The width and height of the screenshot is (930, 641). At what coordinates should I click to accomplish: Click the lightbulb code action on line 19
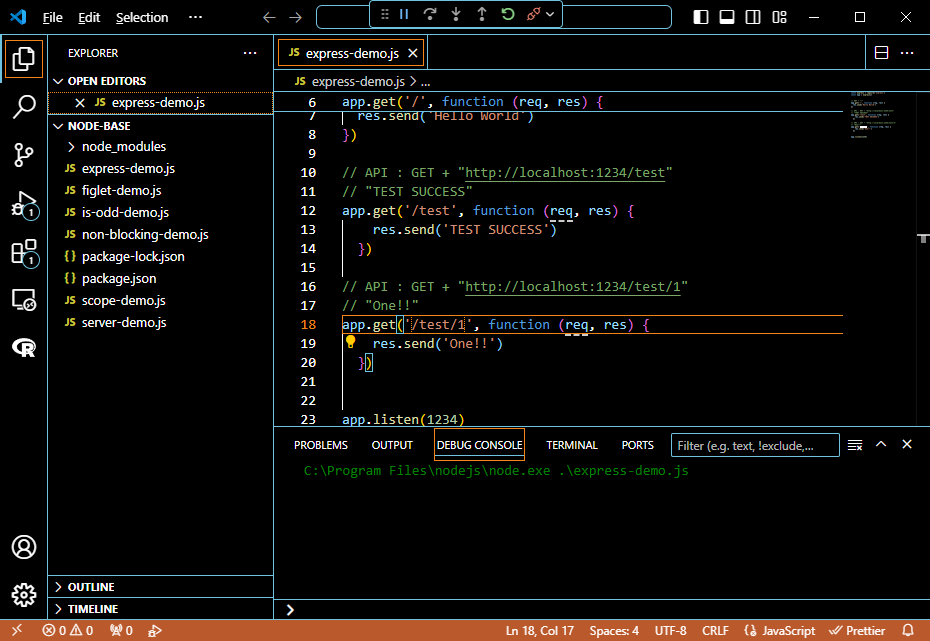(351, 342)
